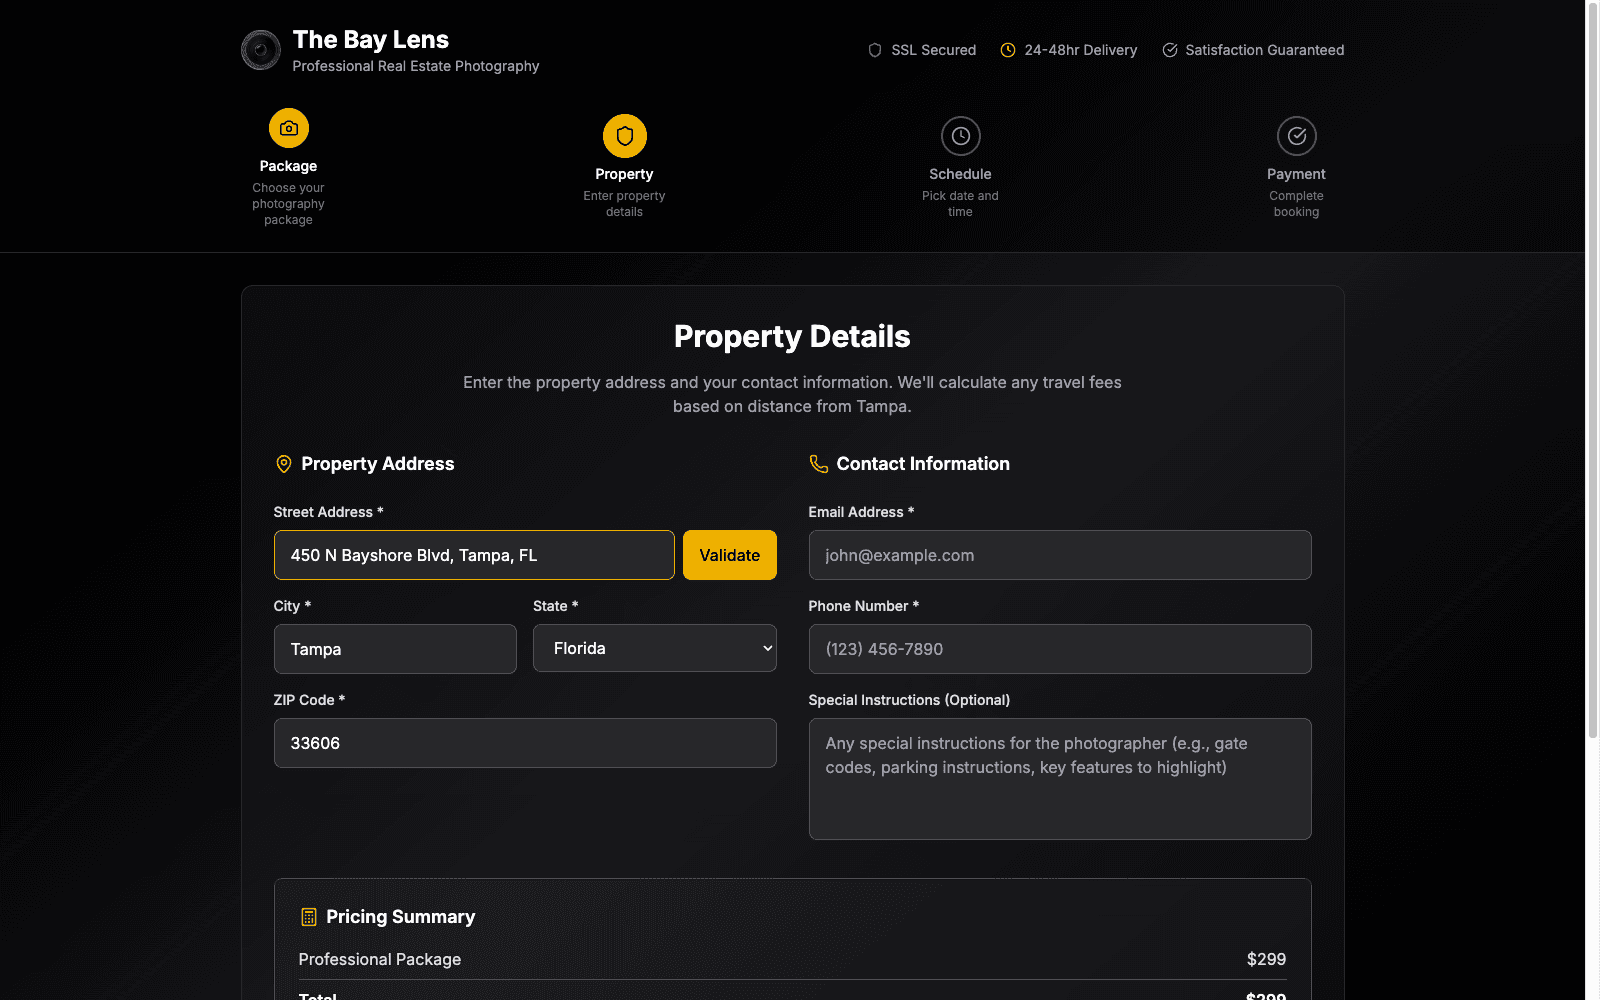Click the Property Details heading
The width and height of the screenshot is (1600, 1000).
point(792,337)
